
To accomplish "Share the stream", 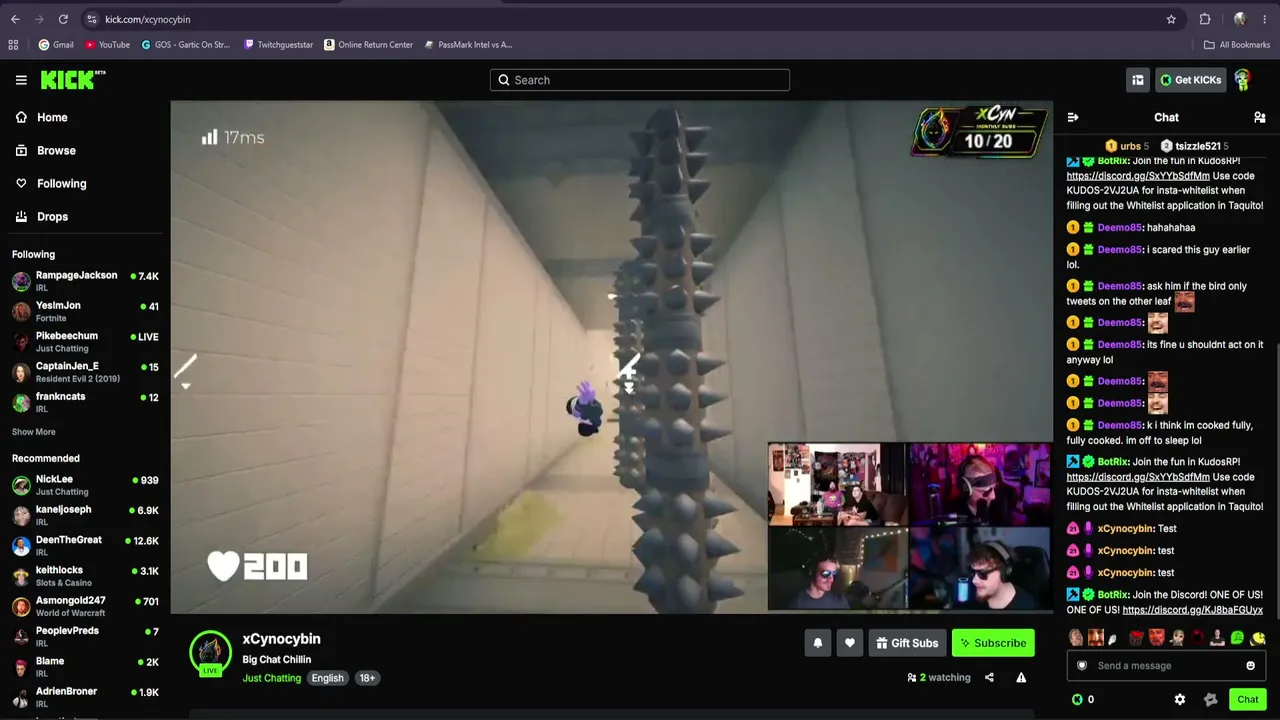I will coord(989,677).
